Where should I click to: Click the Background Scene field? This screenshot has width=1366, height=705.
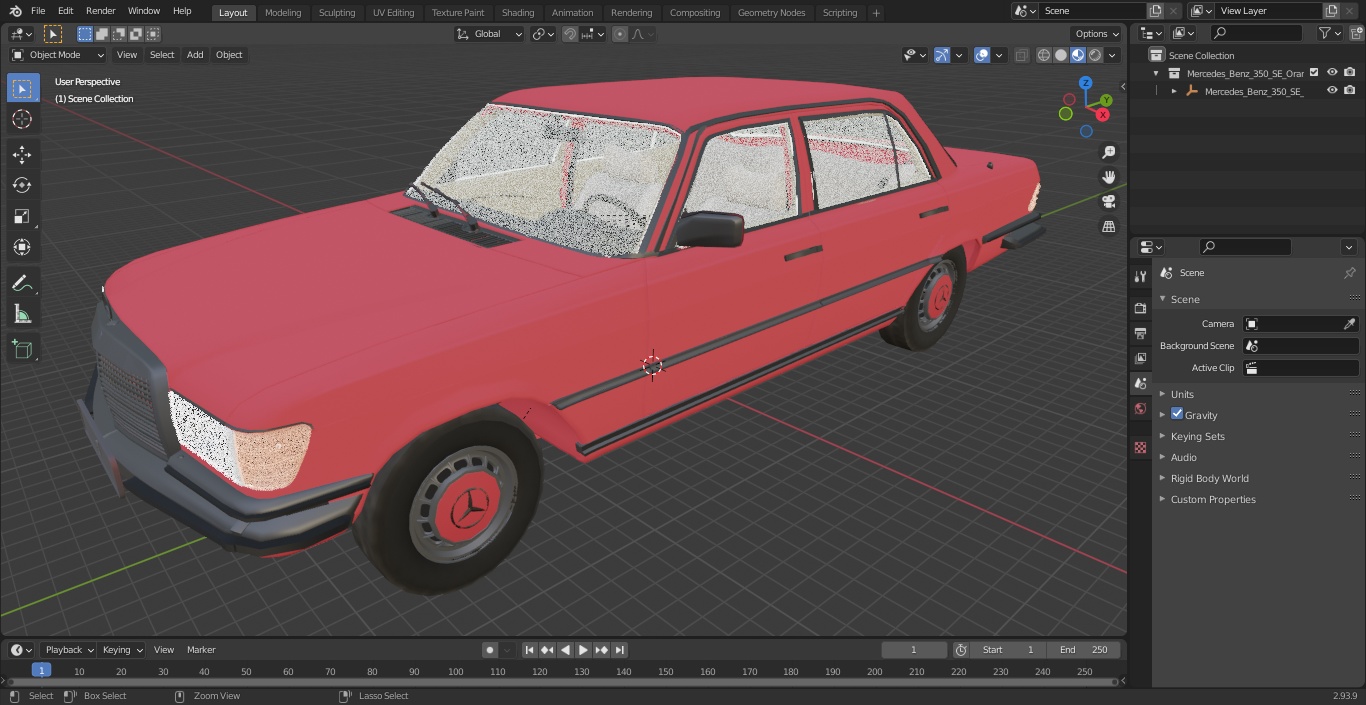click(1301, 346)
